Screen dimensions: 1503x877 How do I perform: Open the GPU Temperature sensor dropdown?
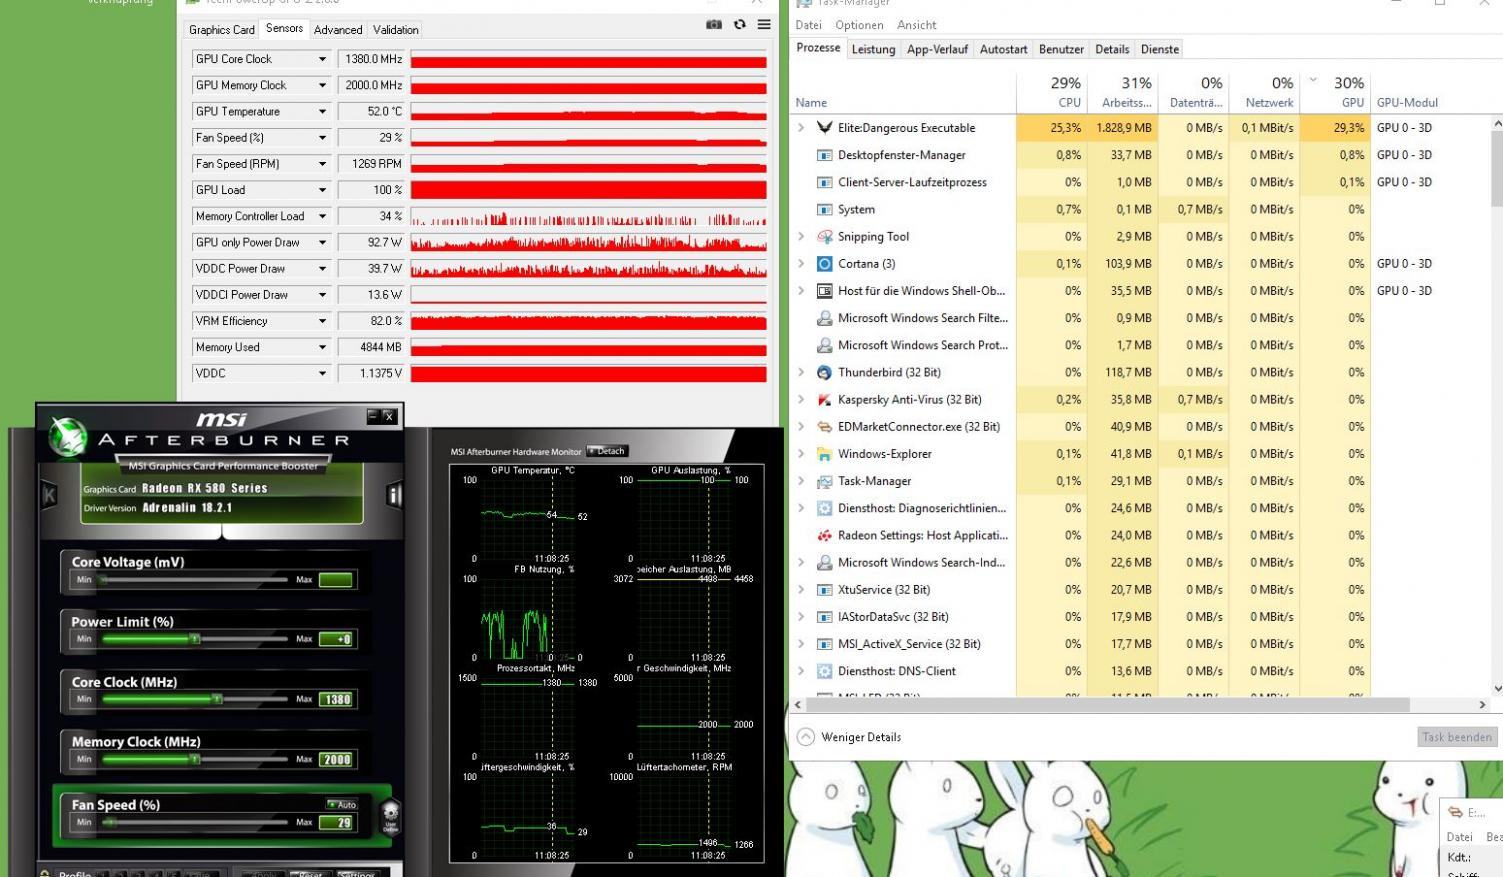[x=322, y=112]
